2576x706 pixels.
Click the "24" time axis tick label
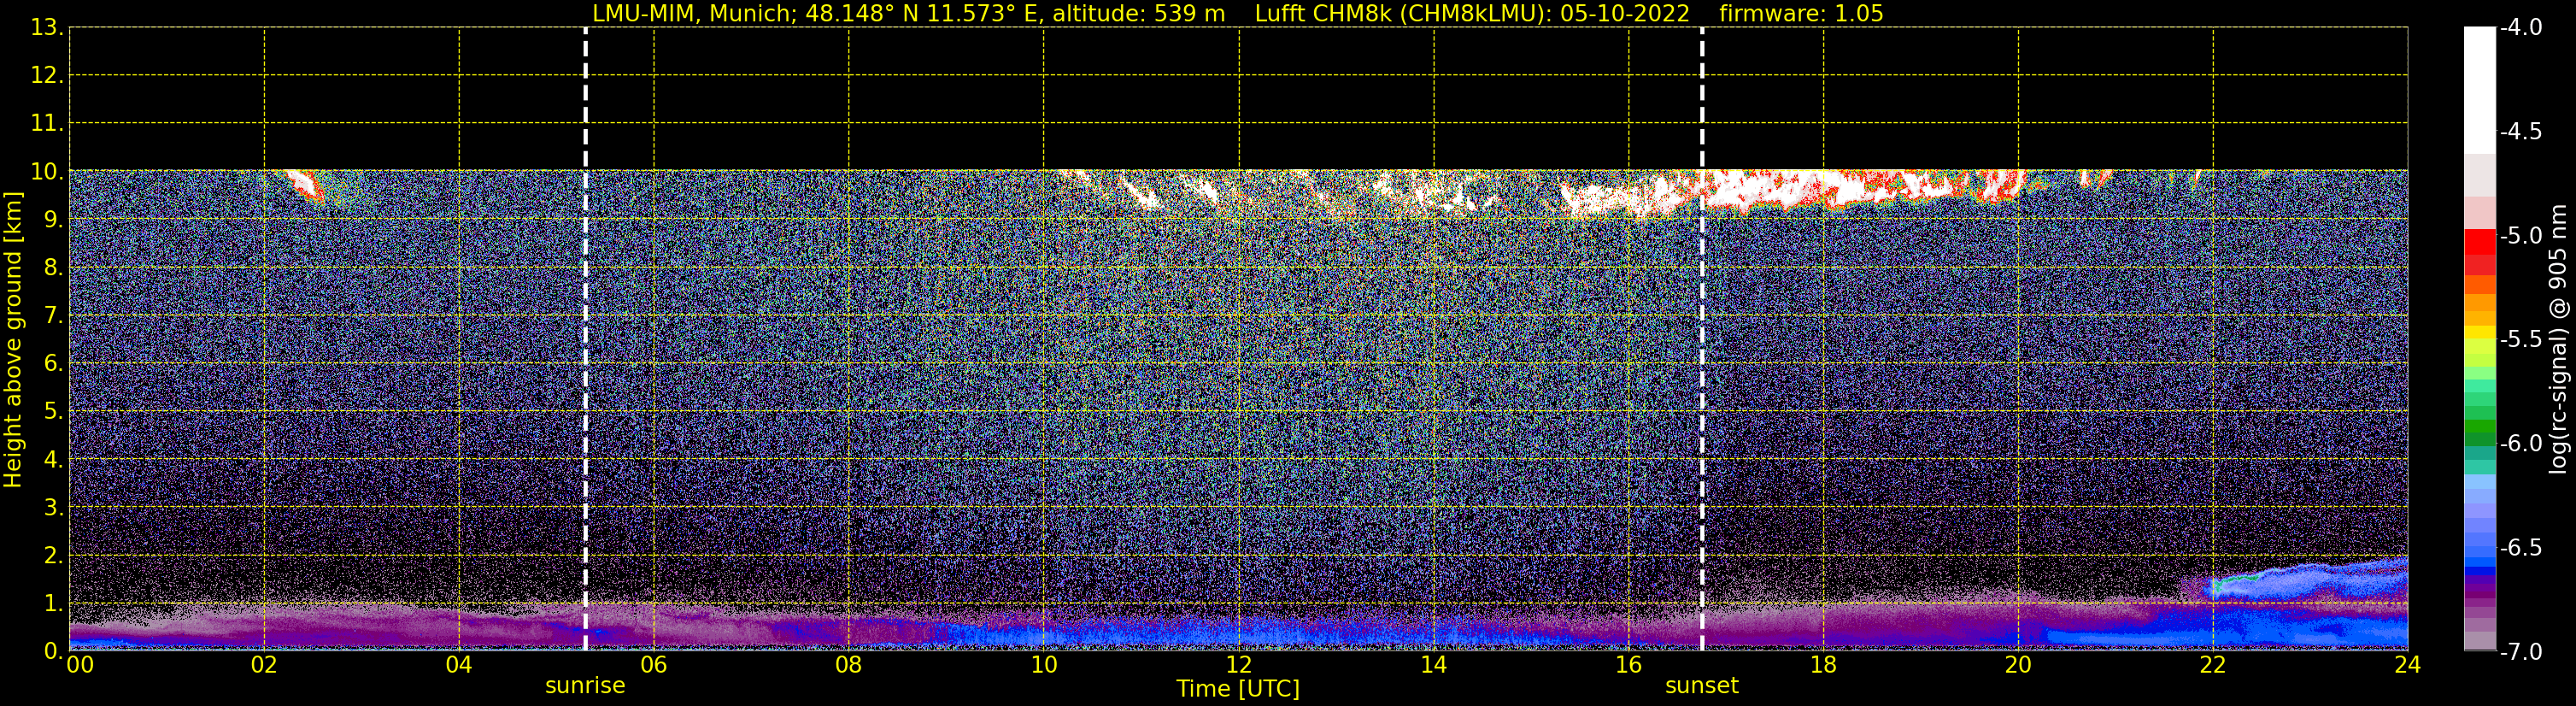point(2408,665)
